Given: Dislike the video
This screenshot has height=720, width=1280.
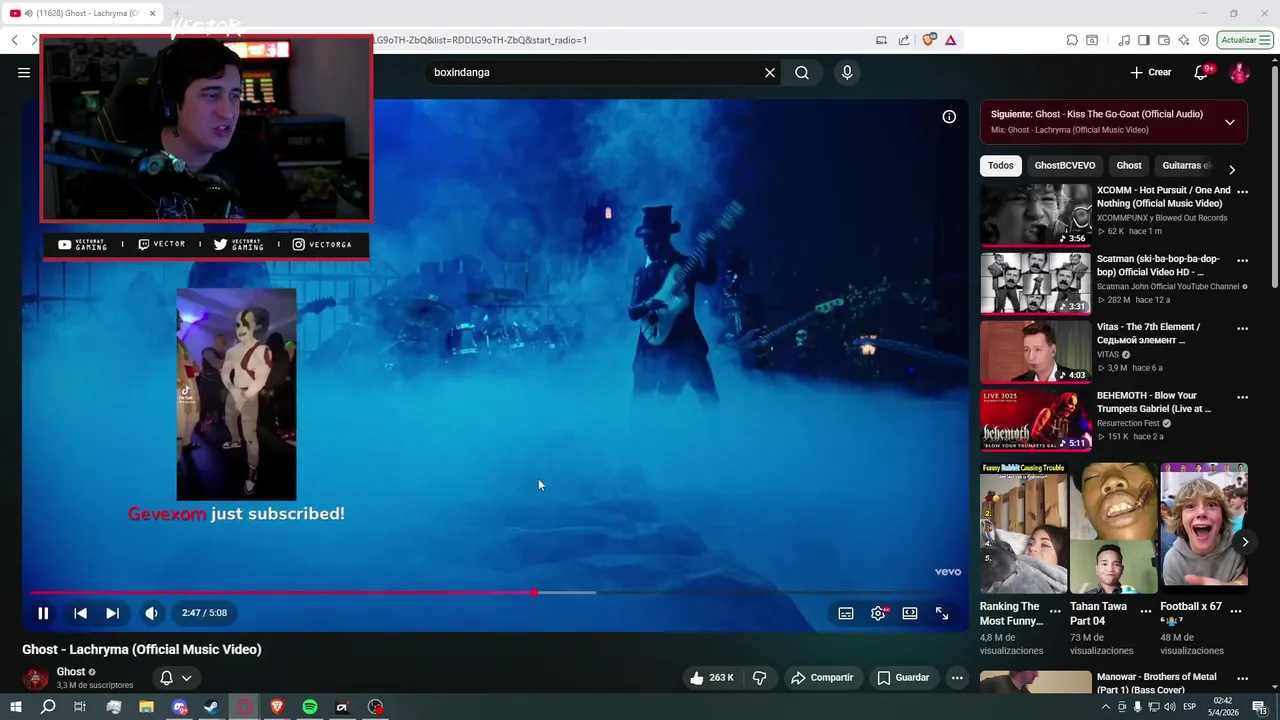Looking at the screenshot, I should click(x=760, y=678).
